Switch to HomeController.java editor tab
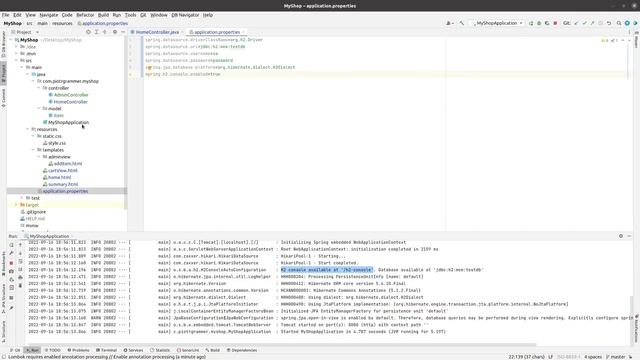The height and width of the screenshot is (360, 640). click(157, 32)
